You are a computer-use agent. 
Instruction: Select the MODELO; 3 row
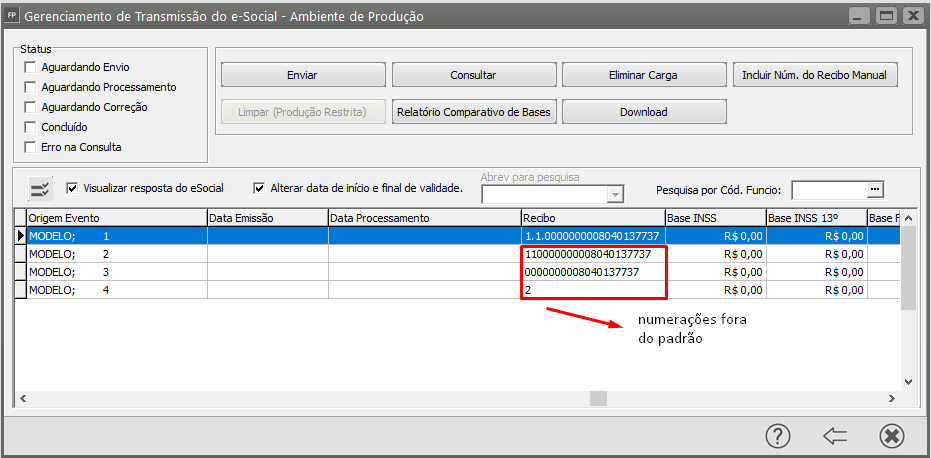(457, 272)
